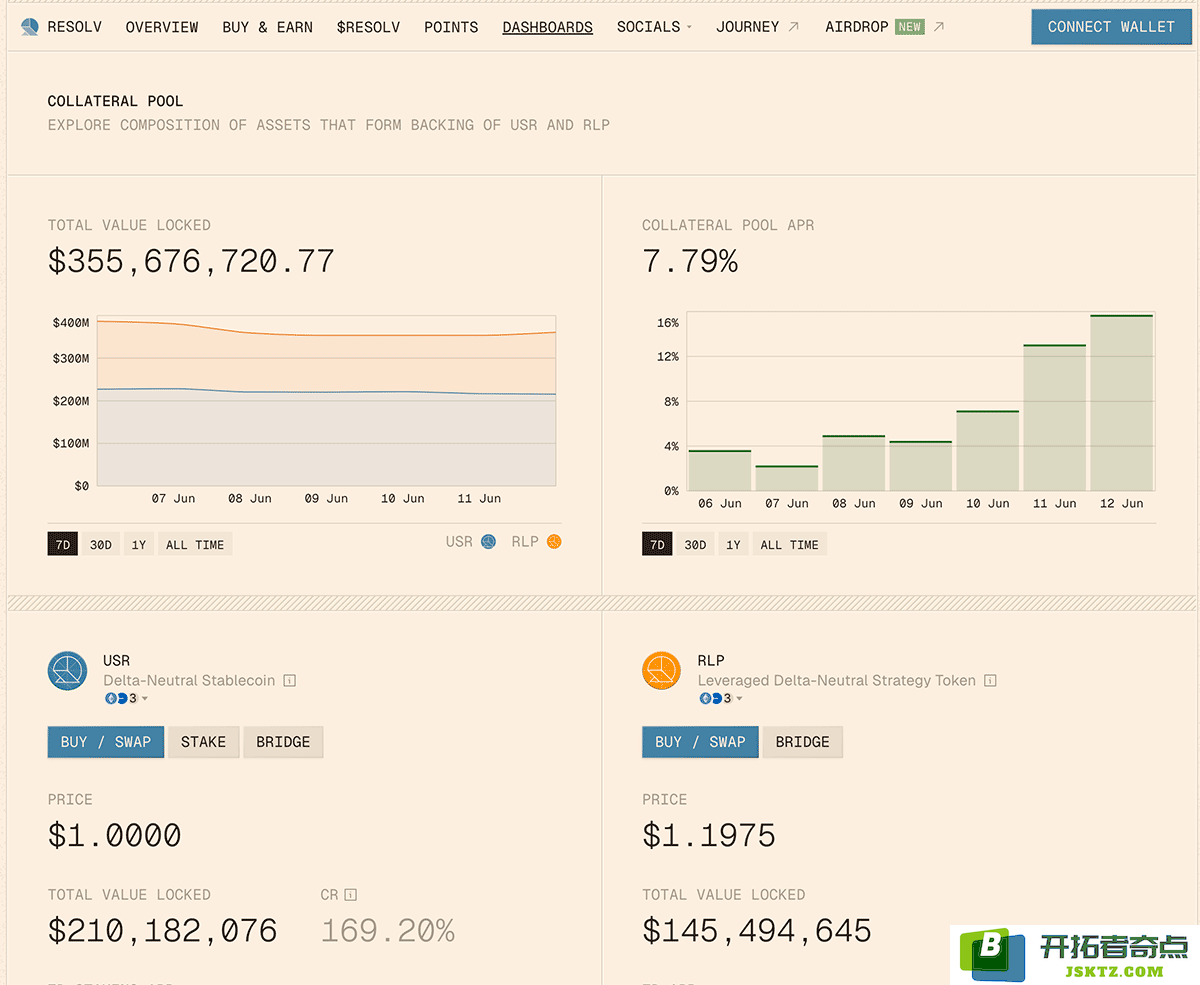Click the 10 Jun APR bar
This screenshot has height=985, width=1200.
988,451
